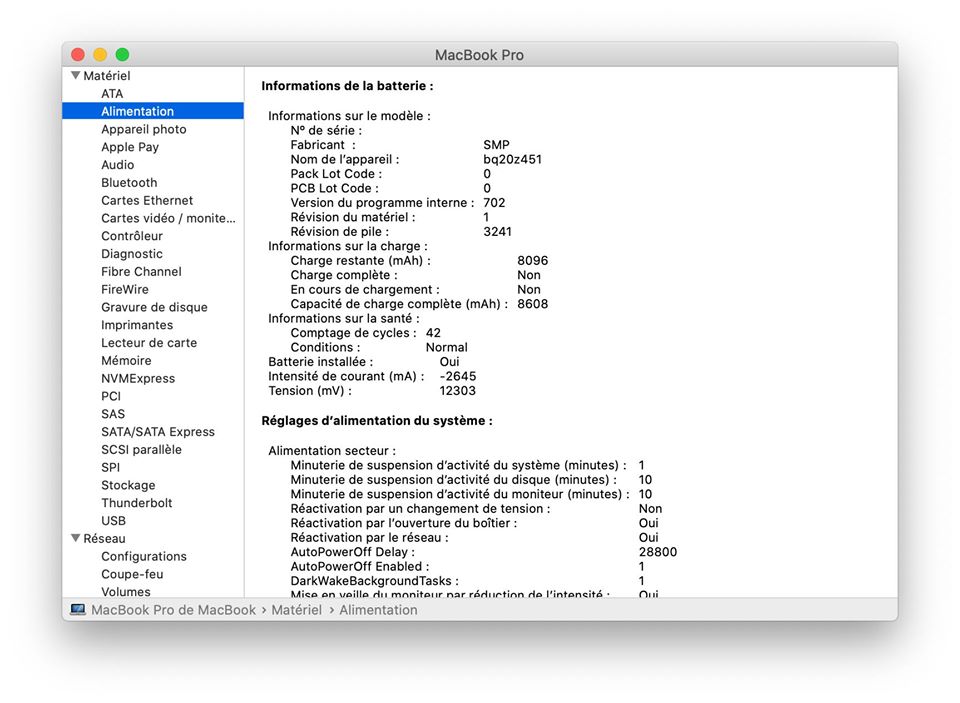This screenshot has width=960, height=703.
Task: Click Matériel in the path bar
Action: (296, 610)
